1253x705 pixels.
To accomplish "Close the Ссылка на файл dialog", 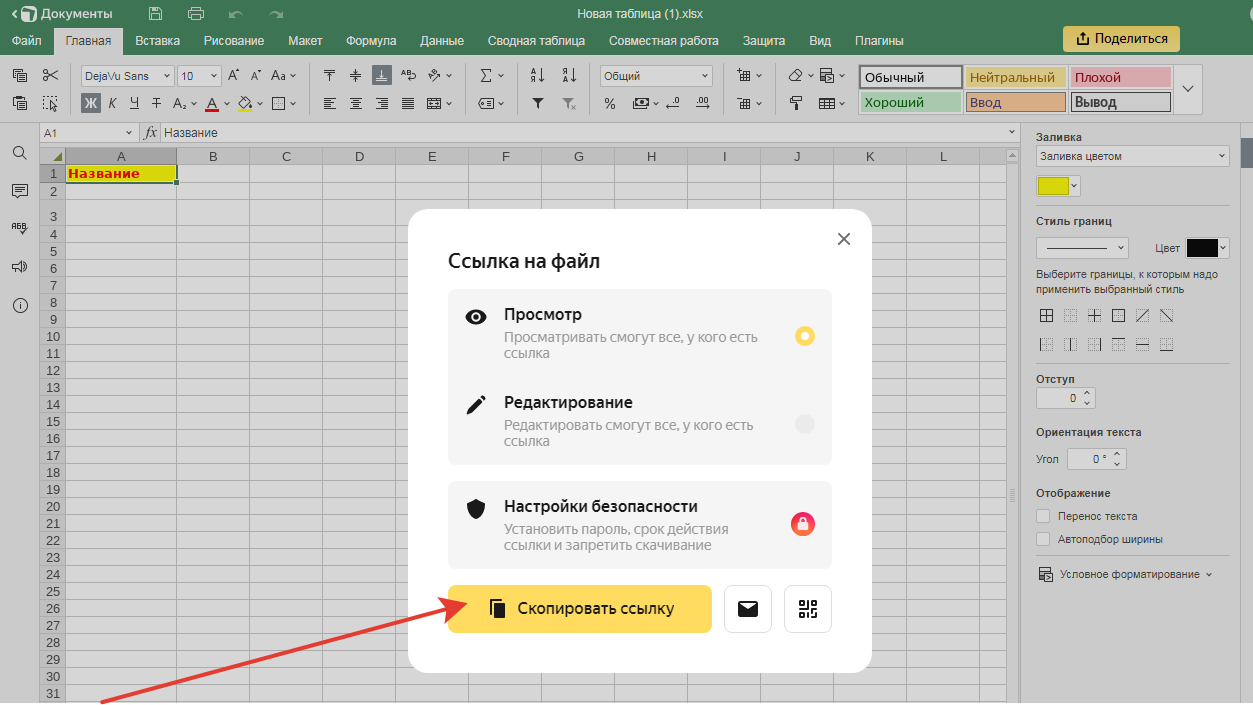I will 844,239.
